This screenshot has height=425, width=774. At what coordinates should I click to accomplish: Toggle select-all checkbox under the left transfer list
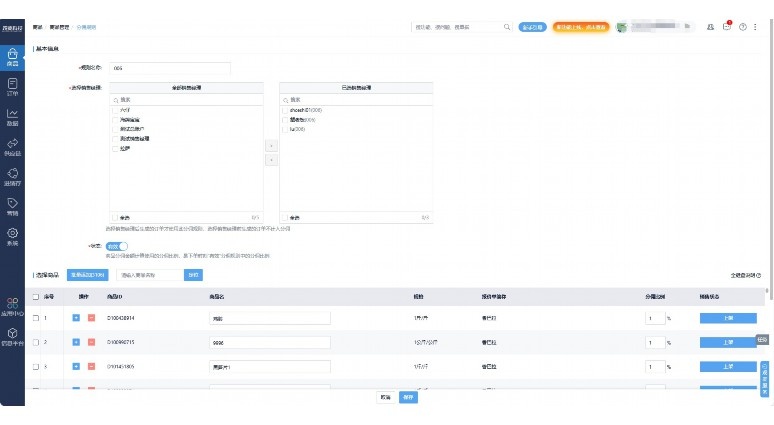[115, 217]
